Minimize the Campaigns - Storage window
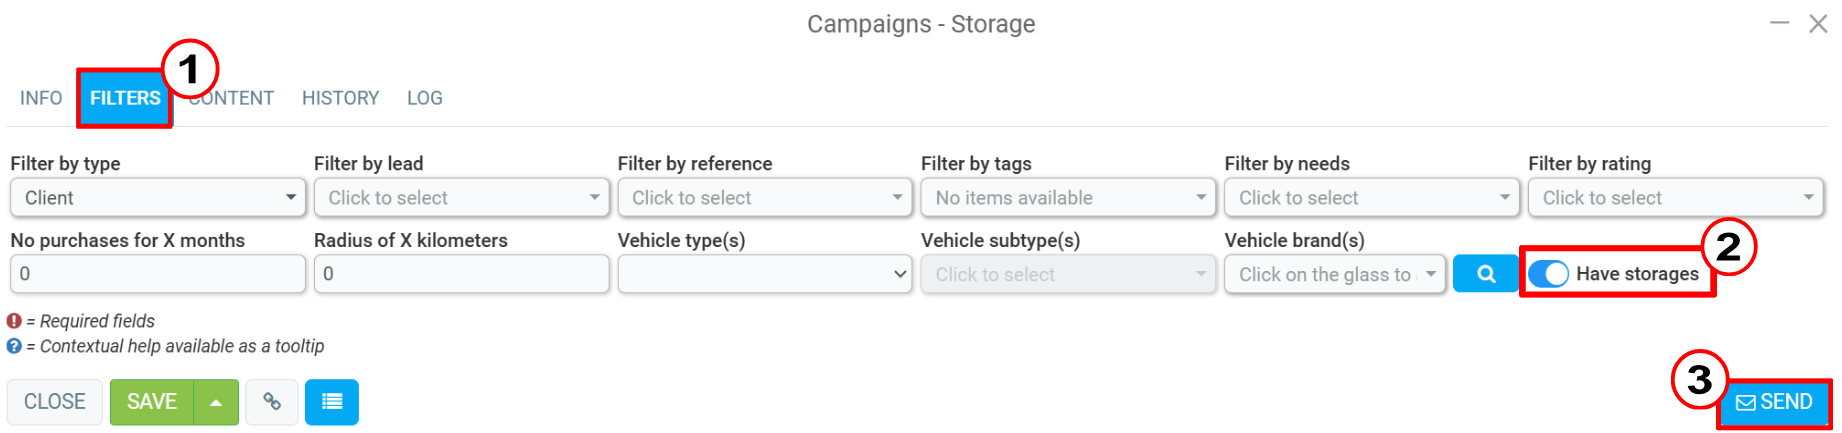The width and height of the screenshot is (1842, 433). point(1779,23)
